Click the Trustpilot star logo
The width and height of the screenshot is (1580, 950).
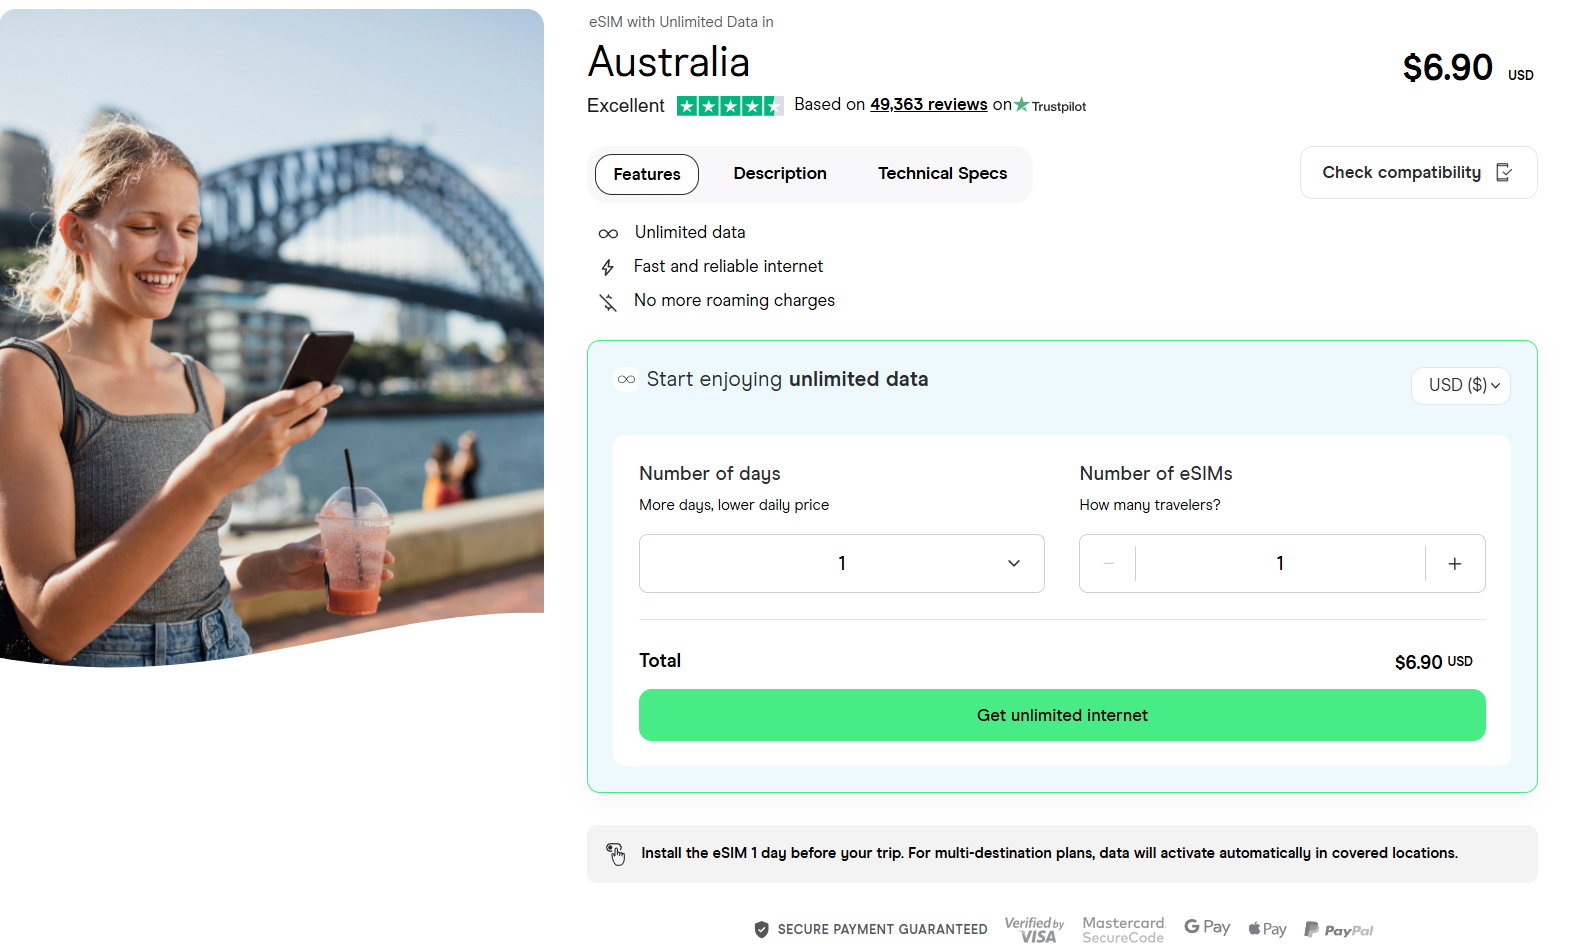pos(1020,104)
